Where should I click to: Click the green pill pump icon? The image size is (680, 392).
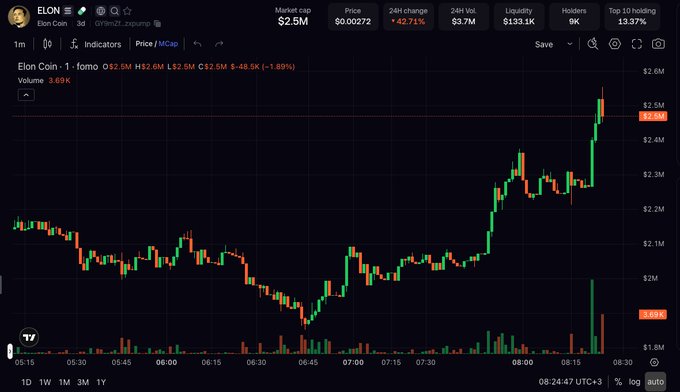82,11
